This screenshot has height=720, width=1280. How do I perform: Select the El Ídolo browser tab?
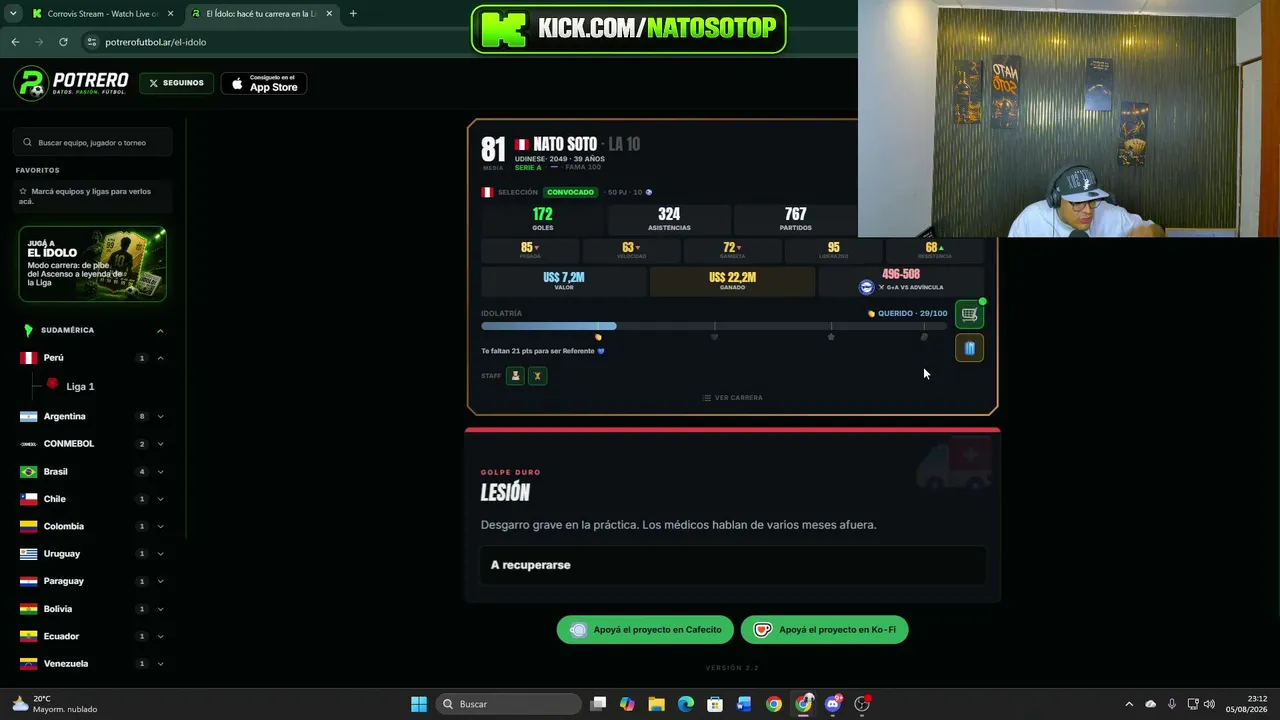(262, 14)
